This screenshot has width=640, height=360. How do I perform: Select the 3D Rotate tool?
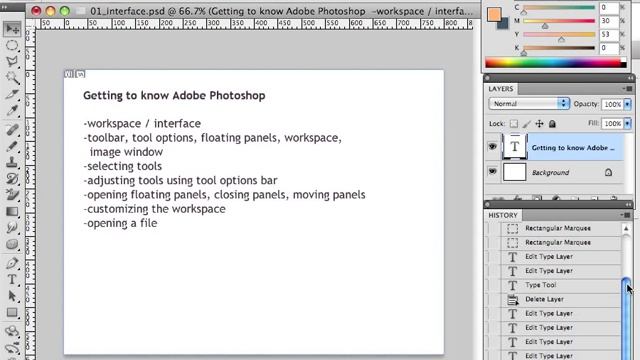pos(12,331)
